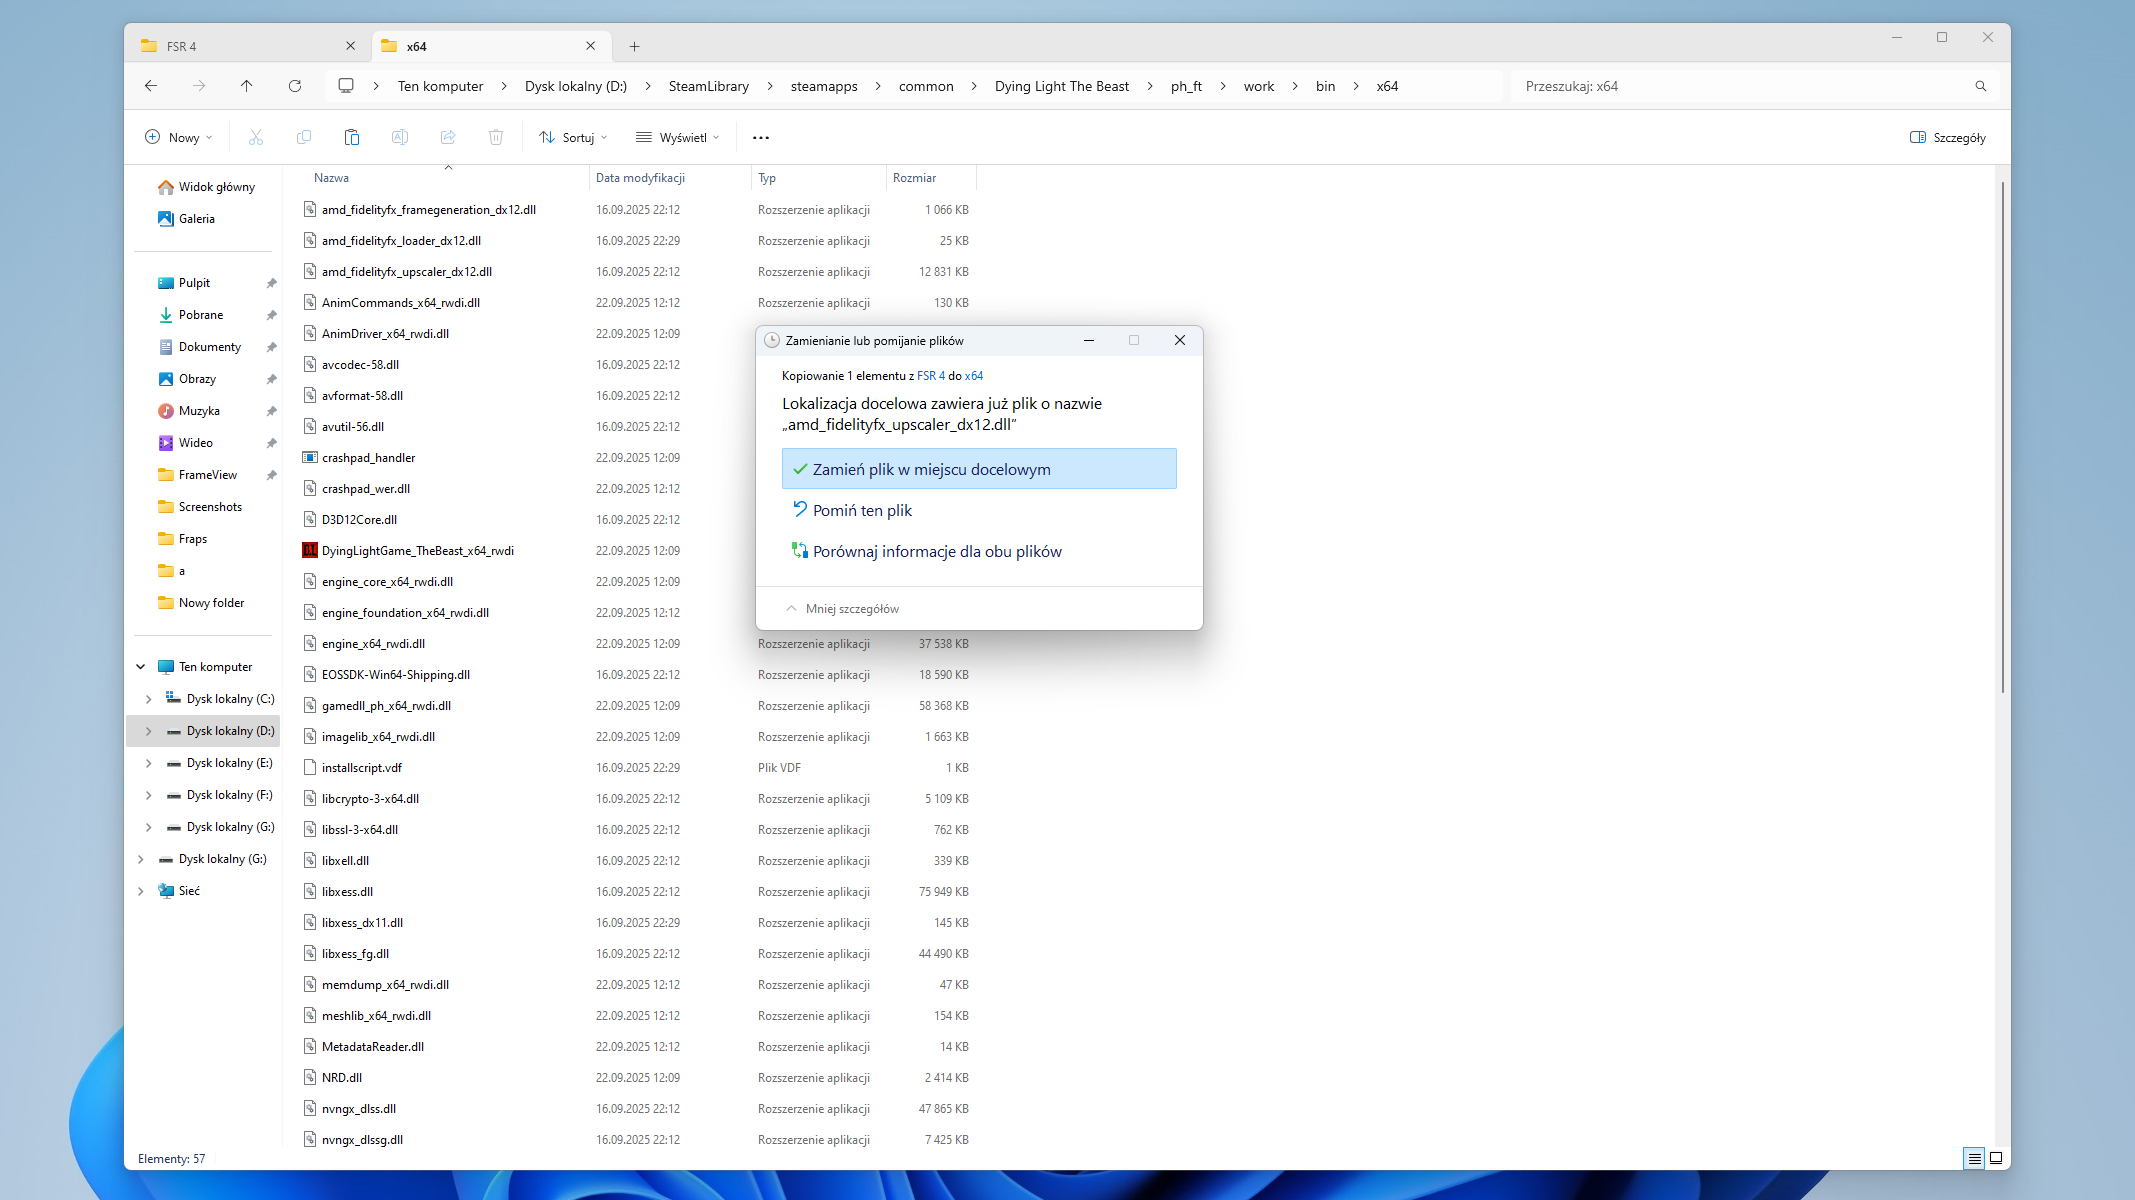The width and height of the screenshot is (2135, 1200).
Task: Open the Nowy dropdown menu
Action: click(x=179, y=137)
